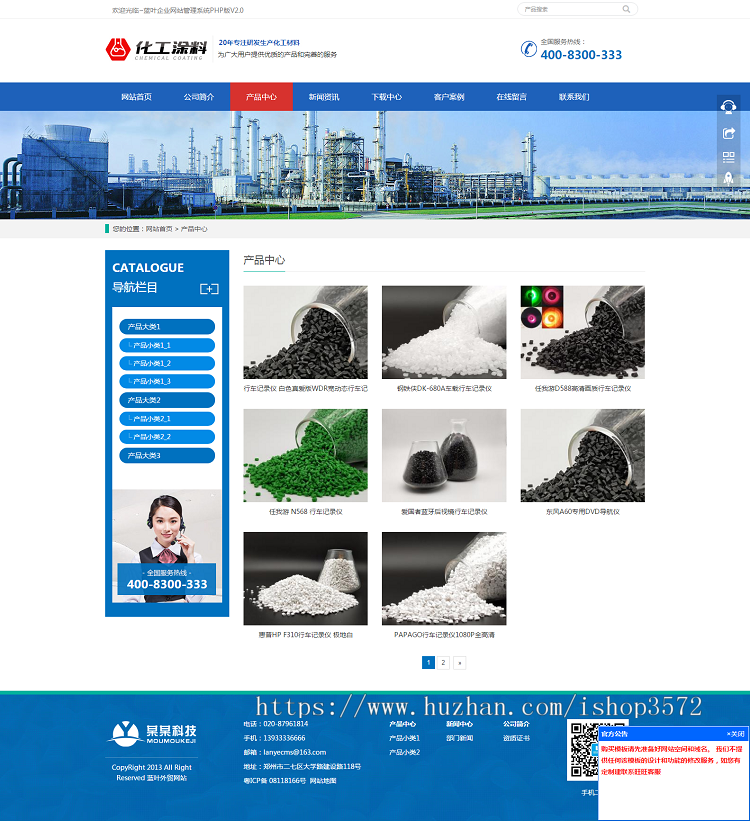Open the 惠普HP F310 product thumbnail

coord(305,579)
